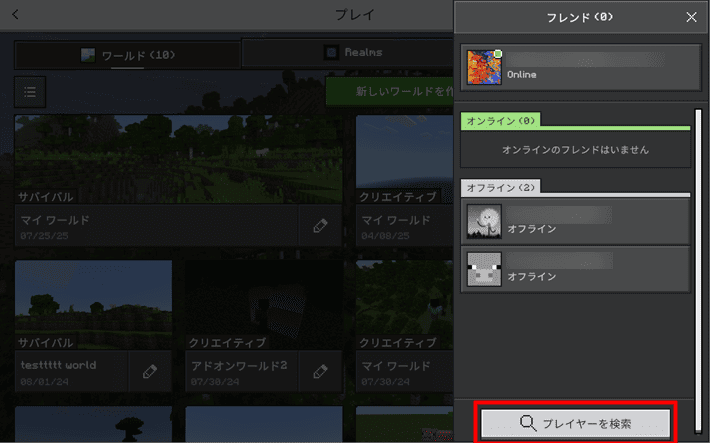The height and width of the screenshot is (443, 710).
Task: Edit アドオンワールド2 with the pencil icon
Action: pyautogui.click(x=320, y=371)
